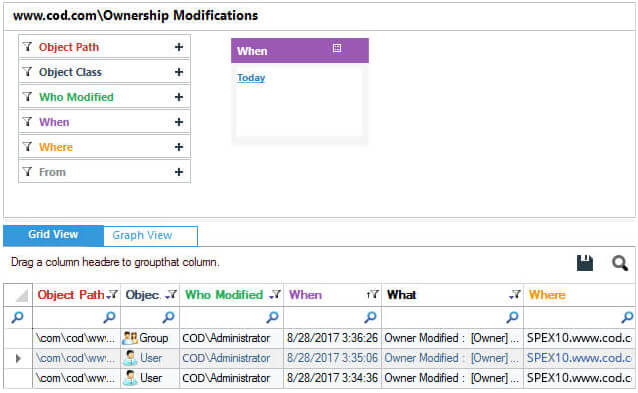This screenshot has width=638, height=393.
Task: Expand the Object Class filter with plus
Action: 179,72
